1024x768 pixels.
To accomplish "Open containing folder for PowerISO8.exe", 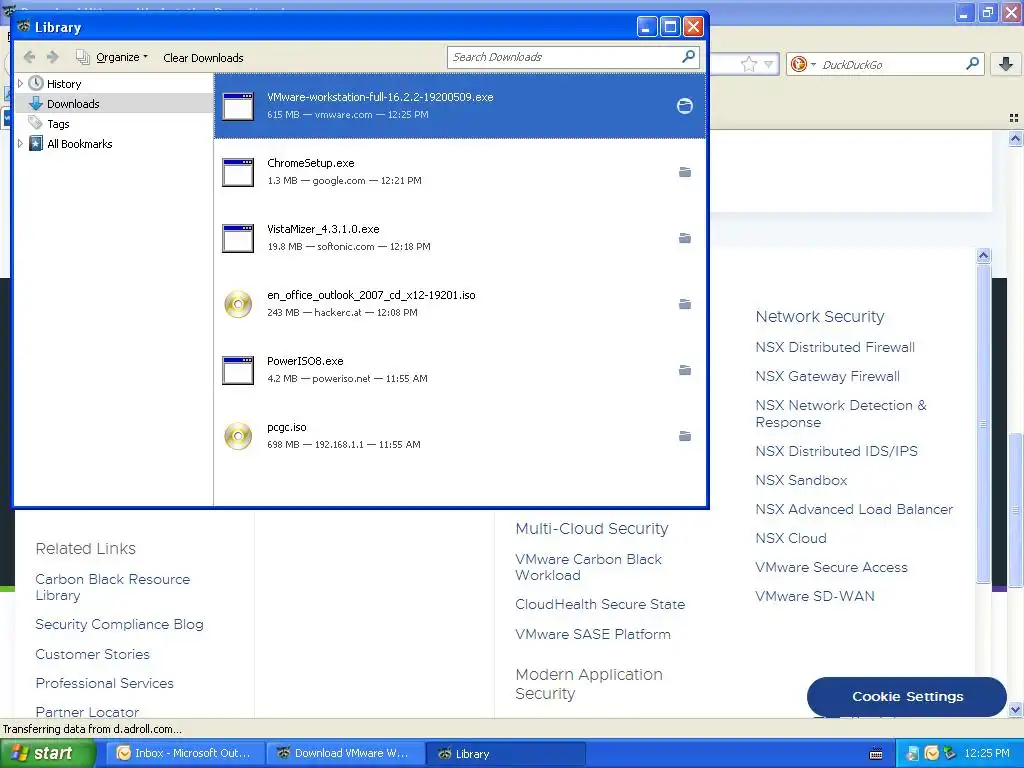I will (684, 370).
